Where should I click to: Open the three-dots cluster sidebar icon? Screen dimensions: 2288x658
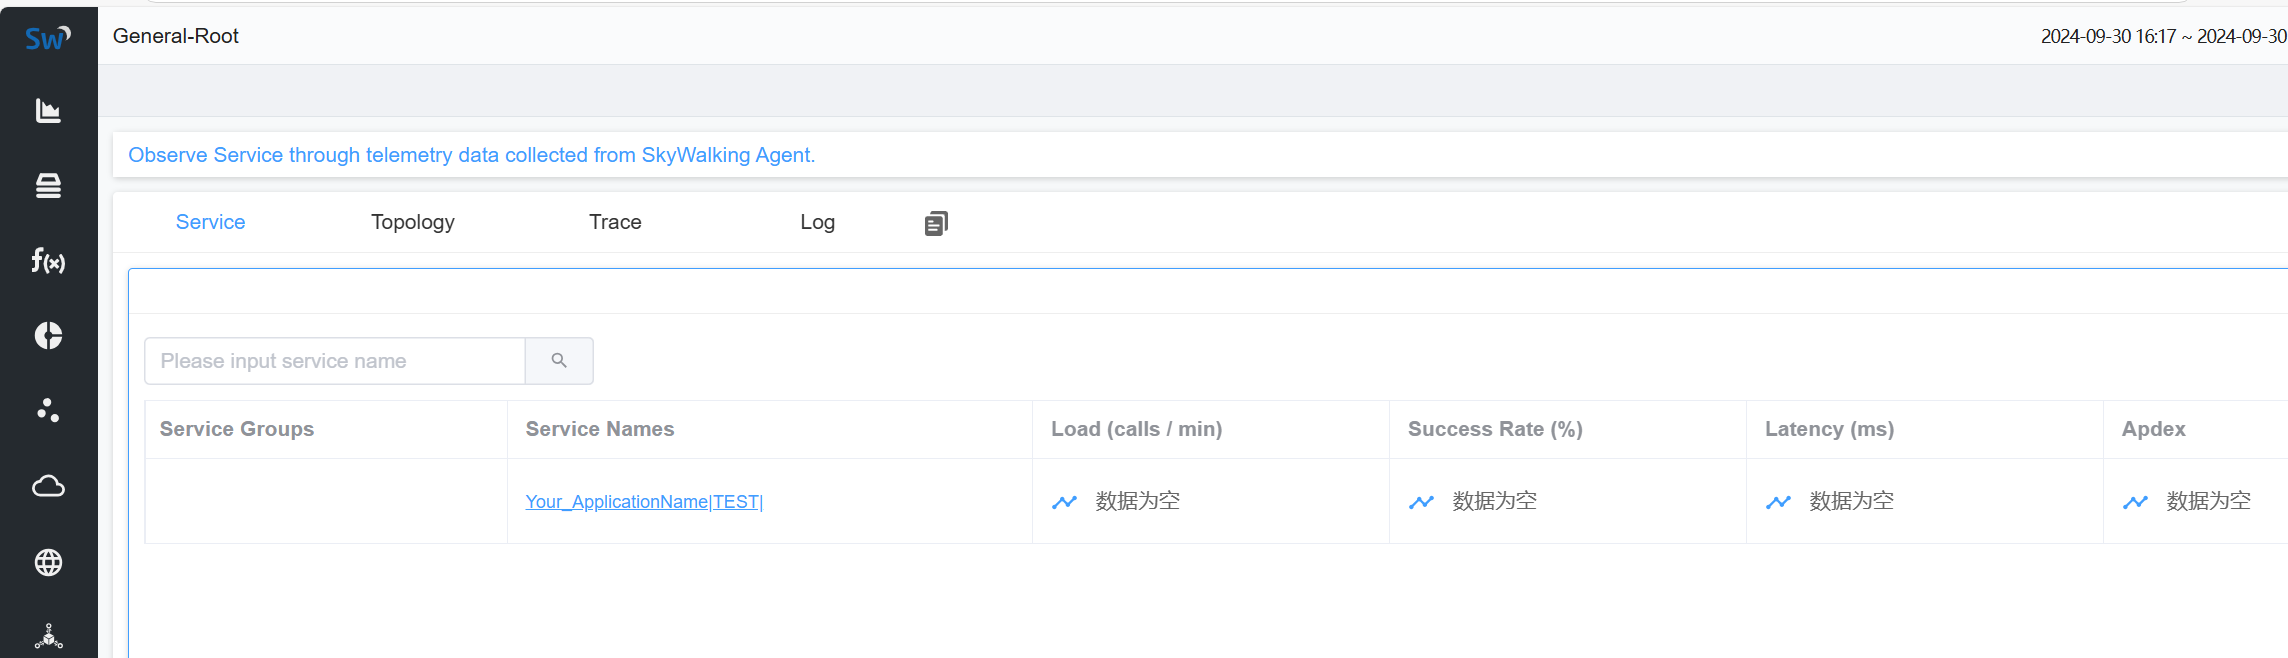[x=48, y=410]
